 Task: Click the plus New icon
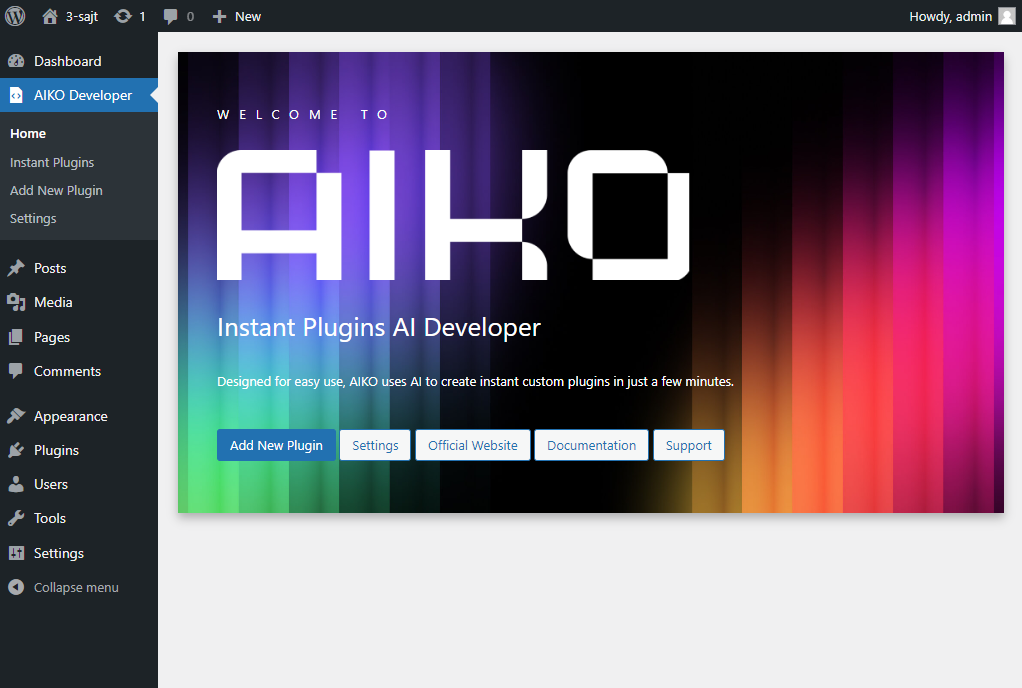220,16
